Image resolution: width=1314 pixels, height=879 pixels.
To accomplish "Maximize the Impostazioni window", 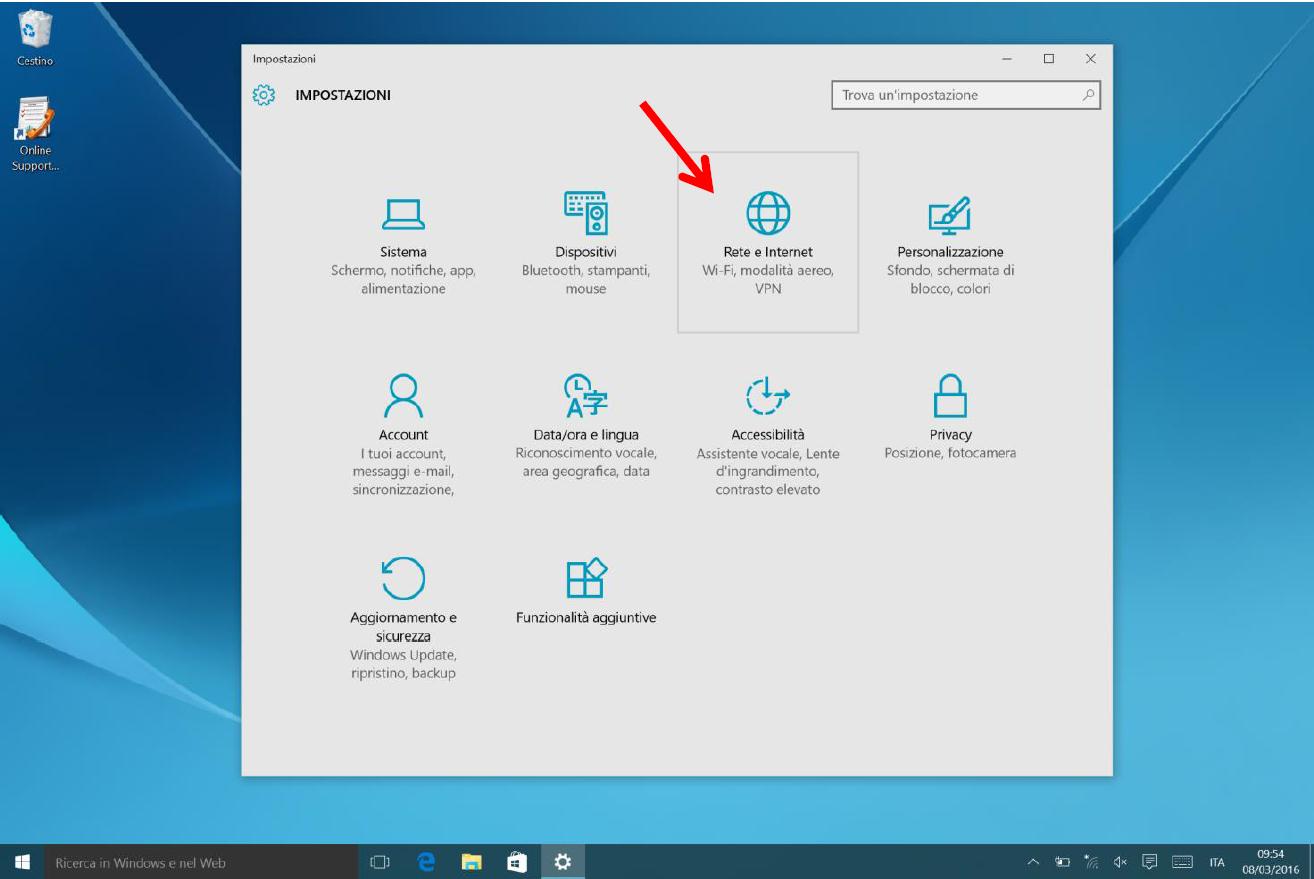I will 1049,60.
